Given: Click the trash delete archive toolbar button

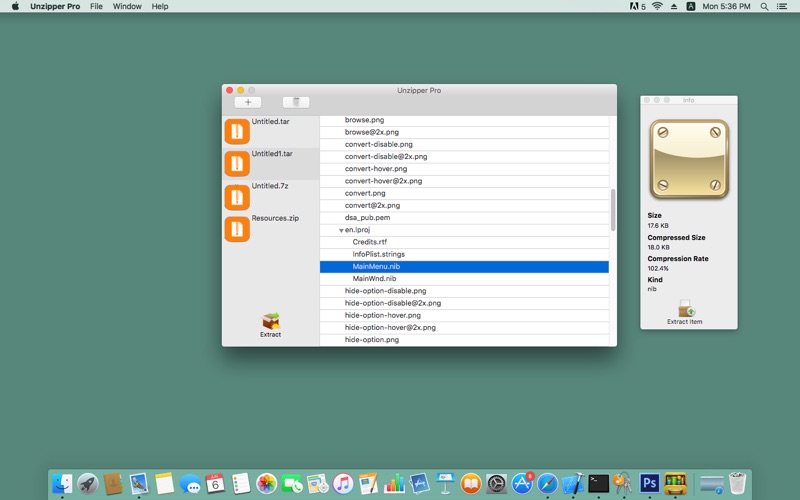Looking at the screenshot, I should point(296,102).
